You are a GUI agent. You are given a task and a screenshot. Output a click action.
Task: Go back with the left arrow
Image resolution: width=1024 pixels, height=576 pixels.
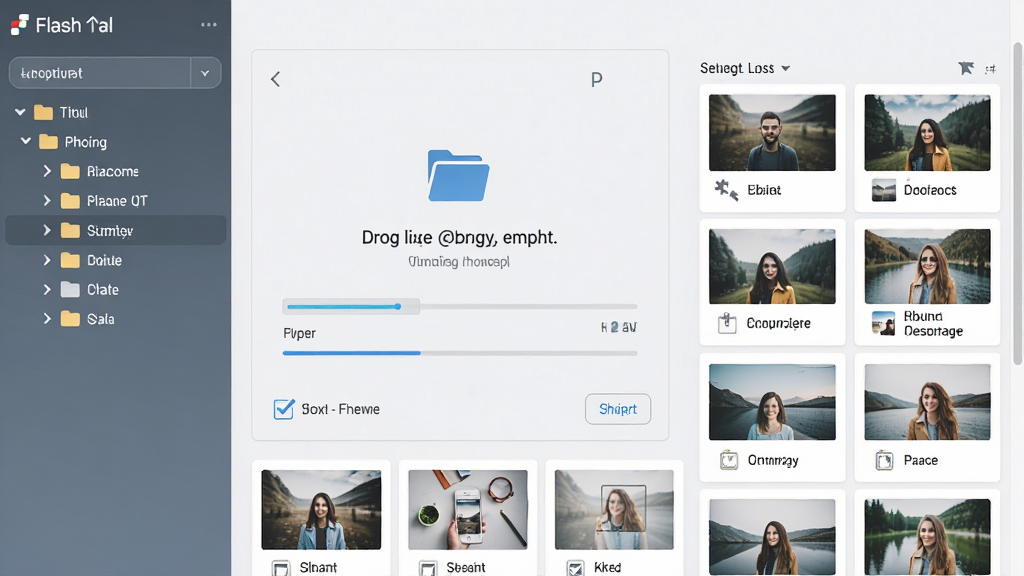coord(276,79)
